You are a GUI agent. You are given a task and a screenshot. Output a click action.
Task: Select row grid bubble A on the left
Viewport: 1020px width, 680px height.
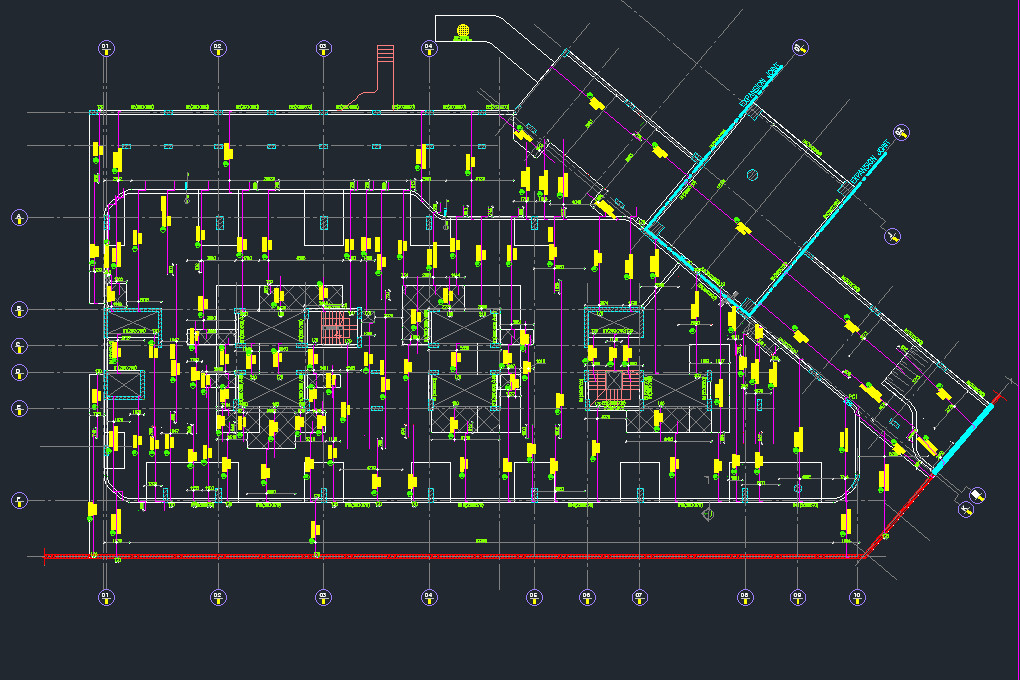pos(20,217)
